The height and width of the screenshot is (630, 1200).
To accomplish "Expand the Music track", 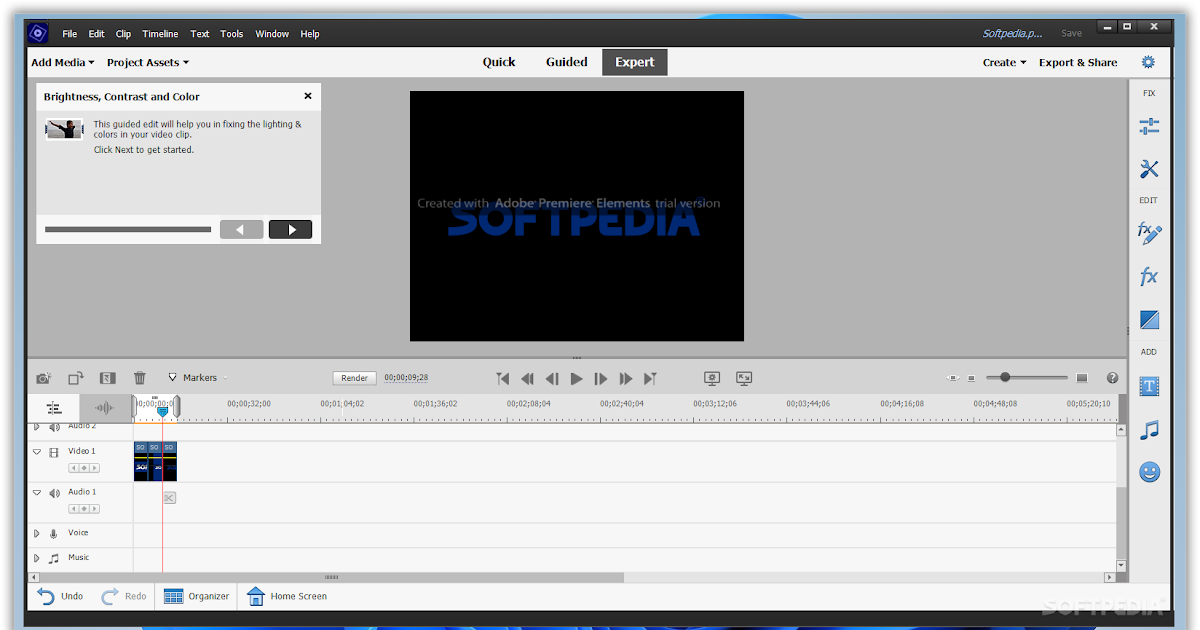I will [x=37, y=558].
